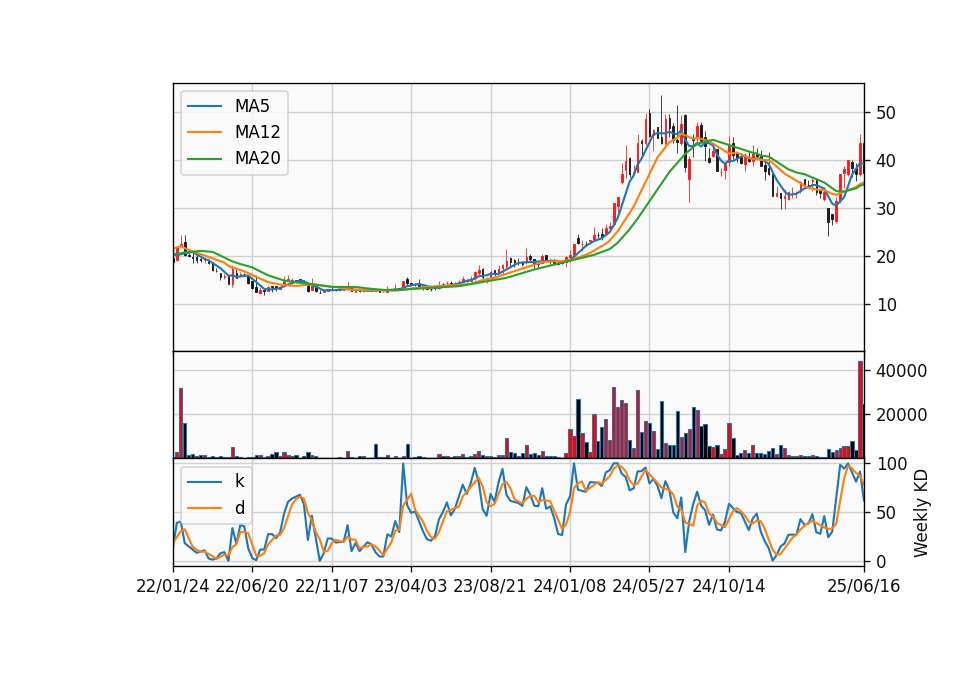Click the orange d legend line sample

point(204,508)
